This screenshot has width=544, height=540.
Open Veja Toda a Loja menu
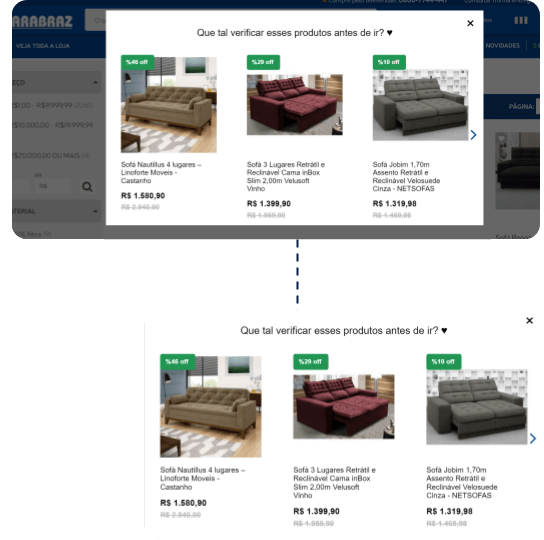43,46
